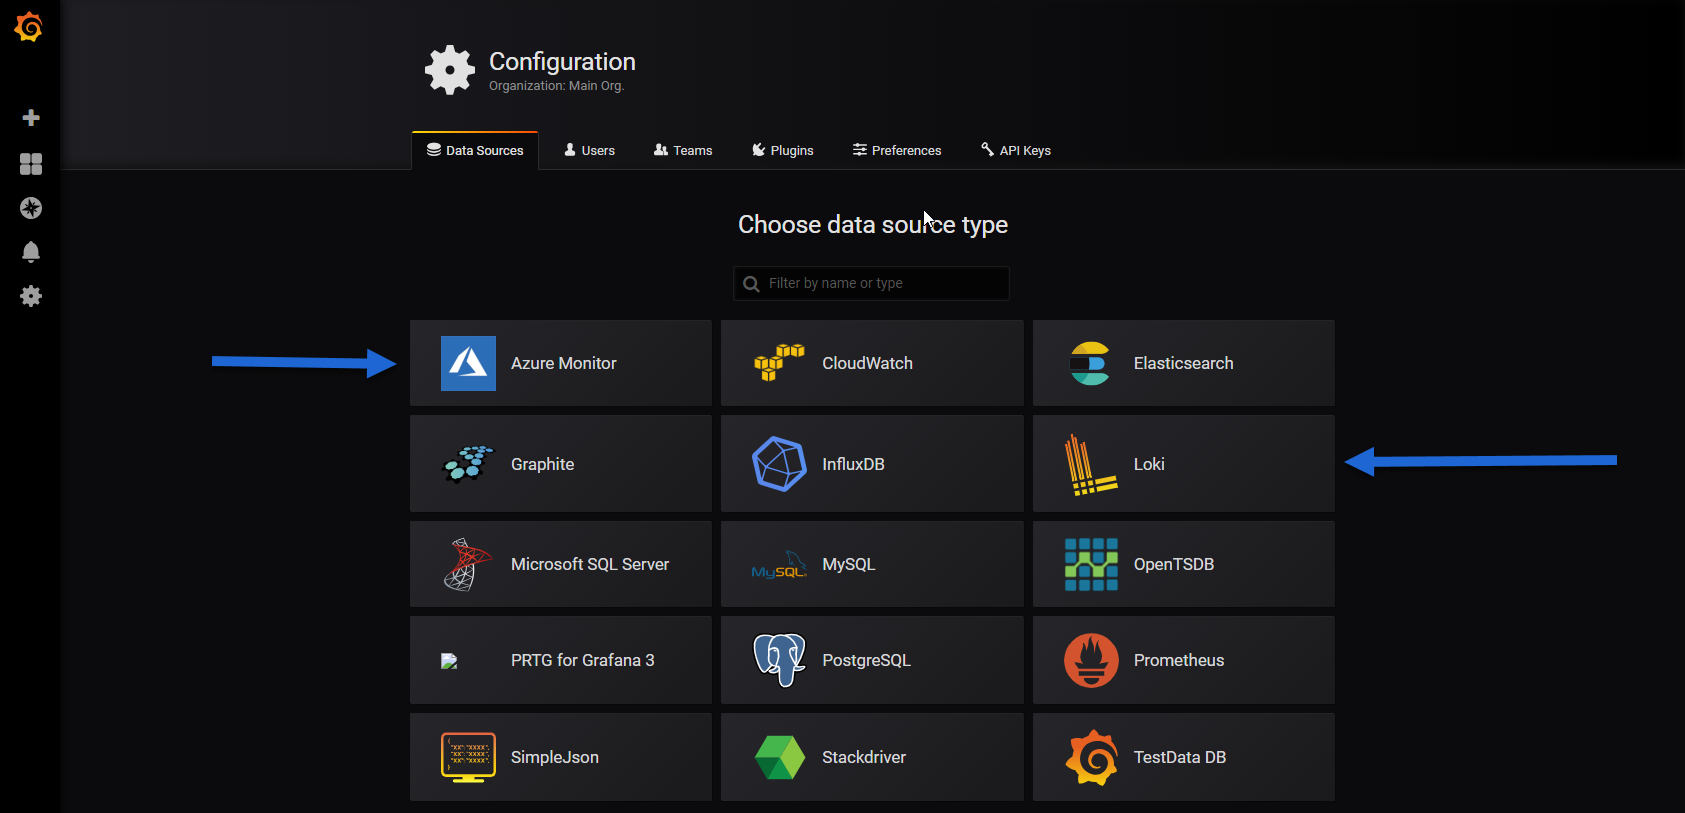The width and height of the screenshot is (1685, 813).
Task: Select the Graphite data source label
Action: coord(542,464)
